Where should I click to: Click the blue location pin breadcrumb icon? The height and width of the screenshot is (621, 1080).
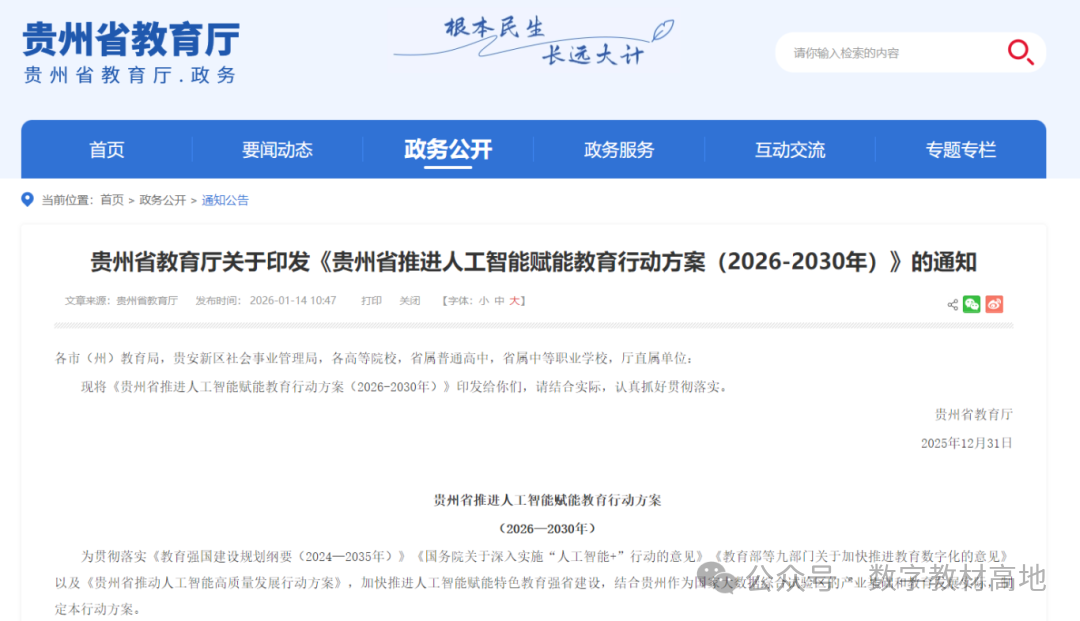pos(26,199)
